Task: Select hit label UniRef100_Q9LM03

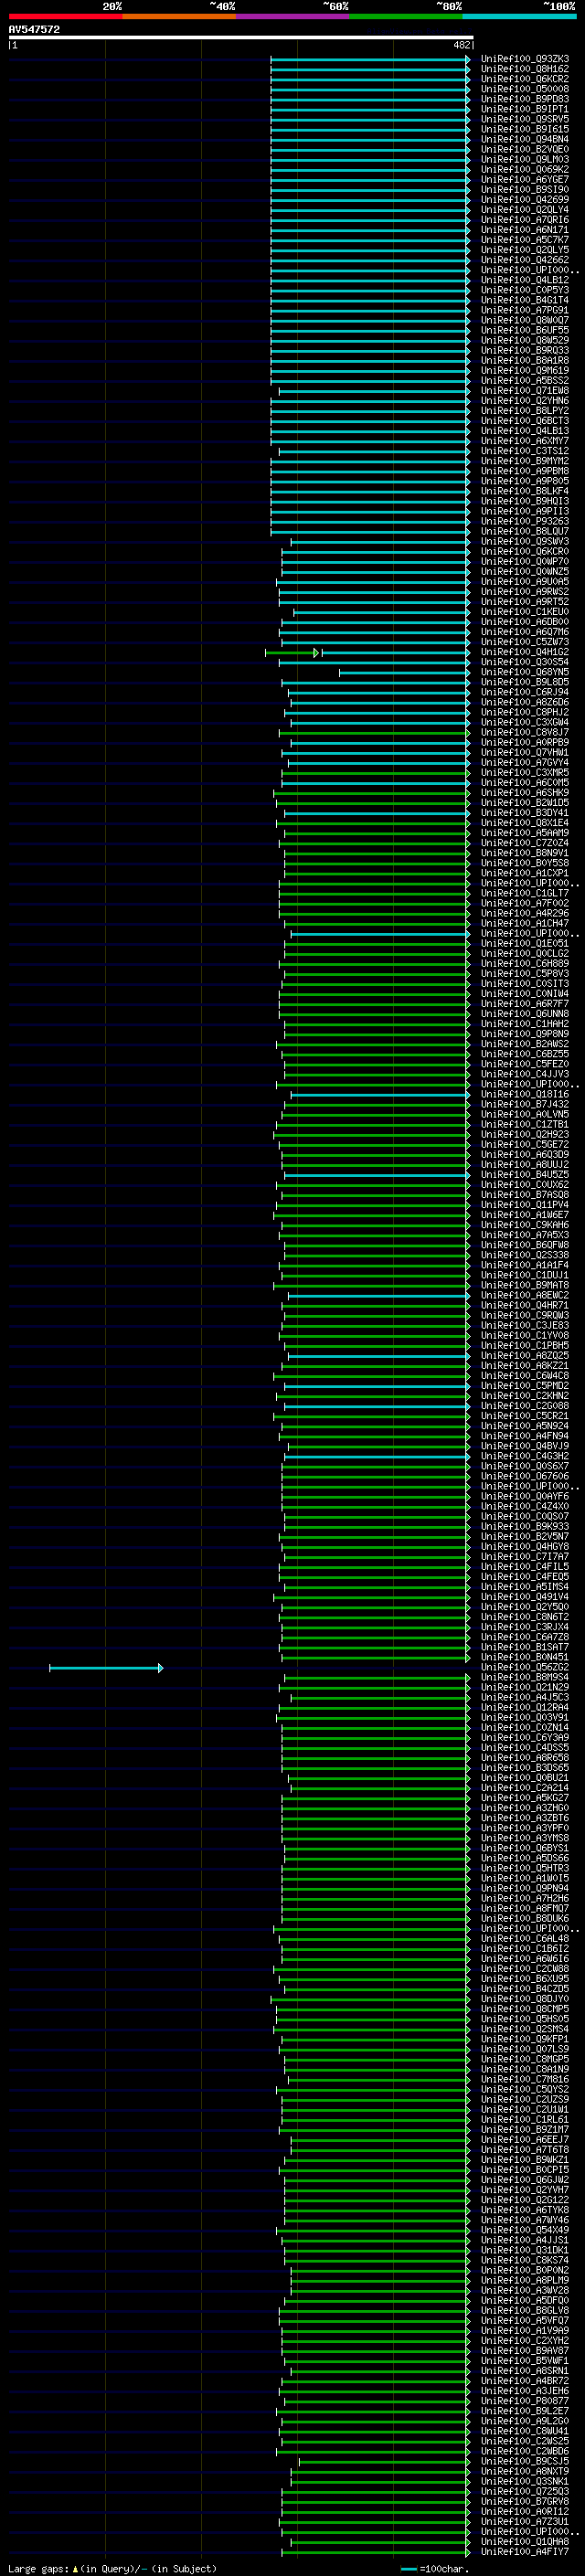Action: click(x=525, y=159)
